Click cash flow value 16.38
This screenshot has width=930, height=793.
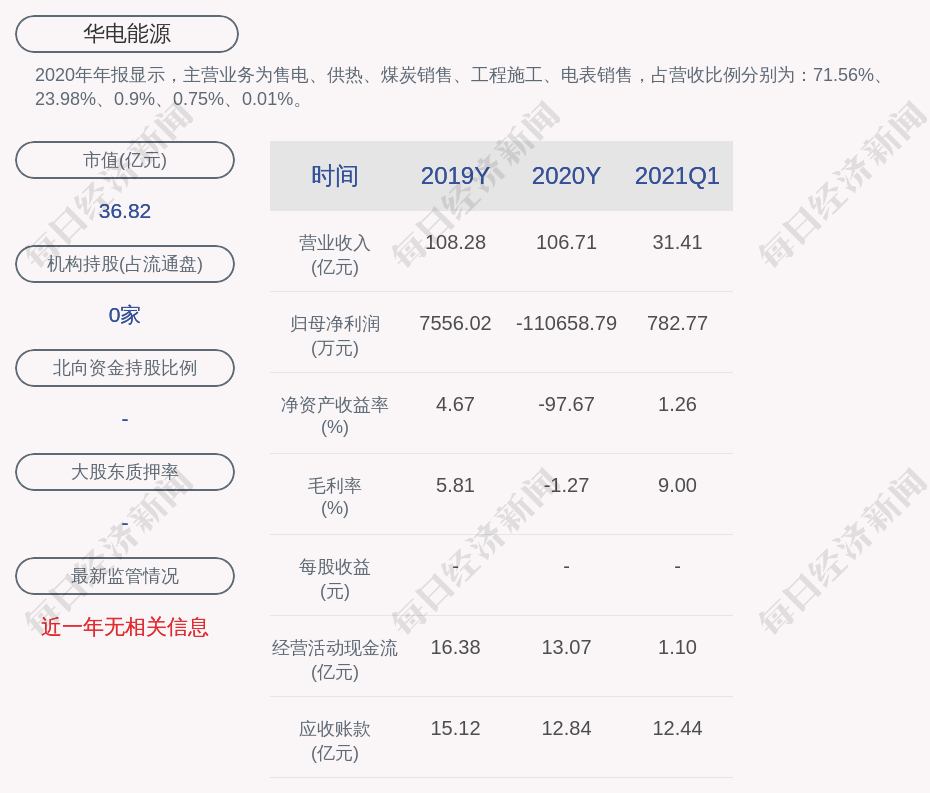(x=455, y=647)
